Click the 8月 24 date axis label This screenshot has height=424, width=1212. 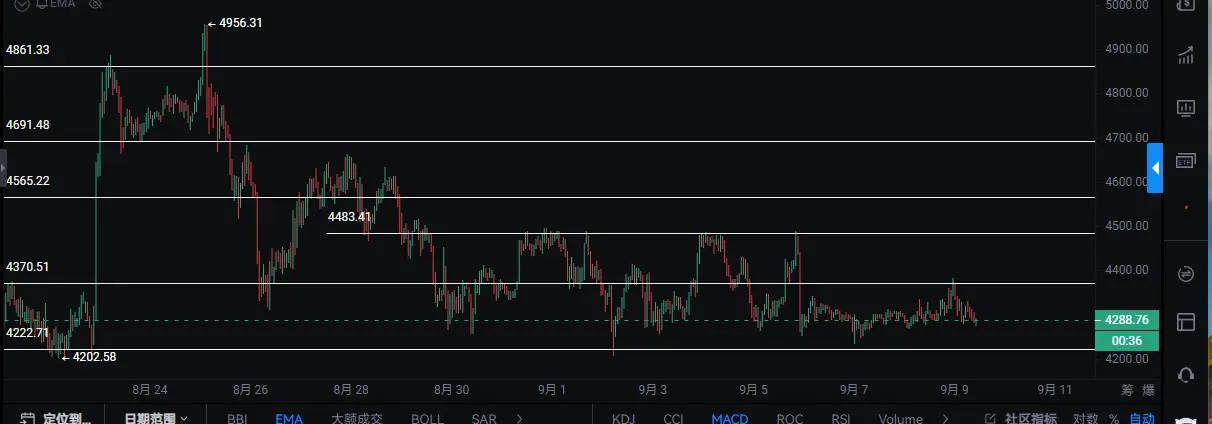point(149,390)
